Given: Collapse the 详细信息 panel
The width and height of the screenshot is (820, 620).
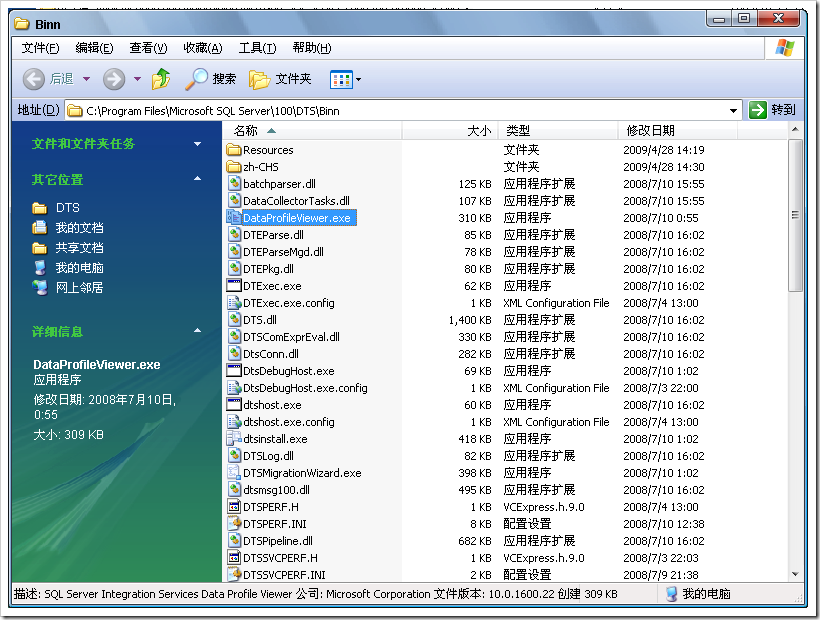Looking at the screenshot, I should pos(198,330).
